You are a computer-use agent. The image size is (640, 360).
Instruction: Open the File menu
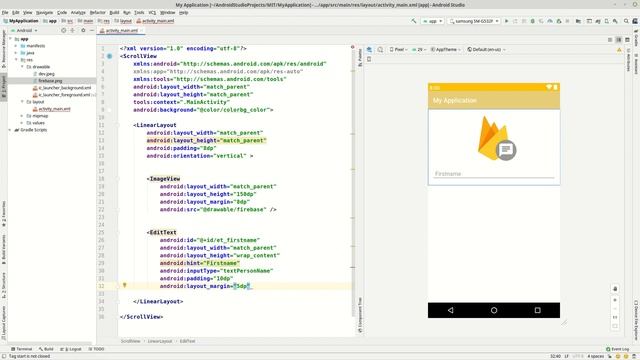pyautogui.click(x=5, y=13)
